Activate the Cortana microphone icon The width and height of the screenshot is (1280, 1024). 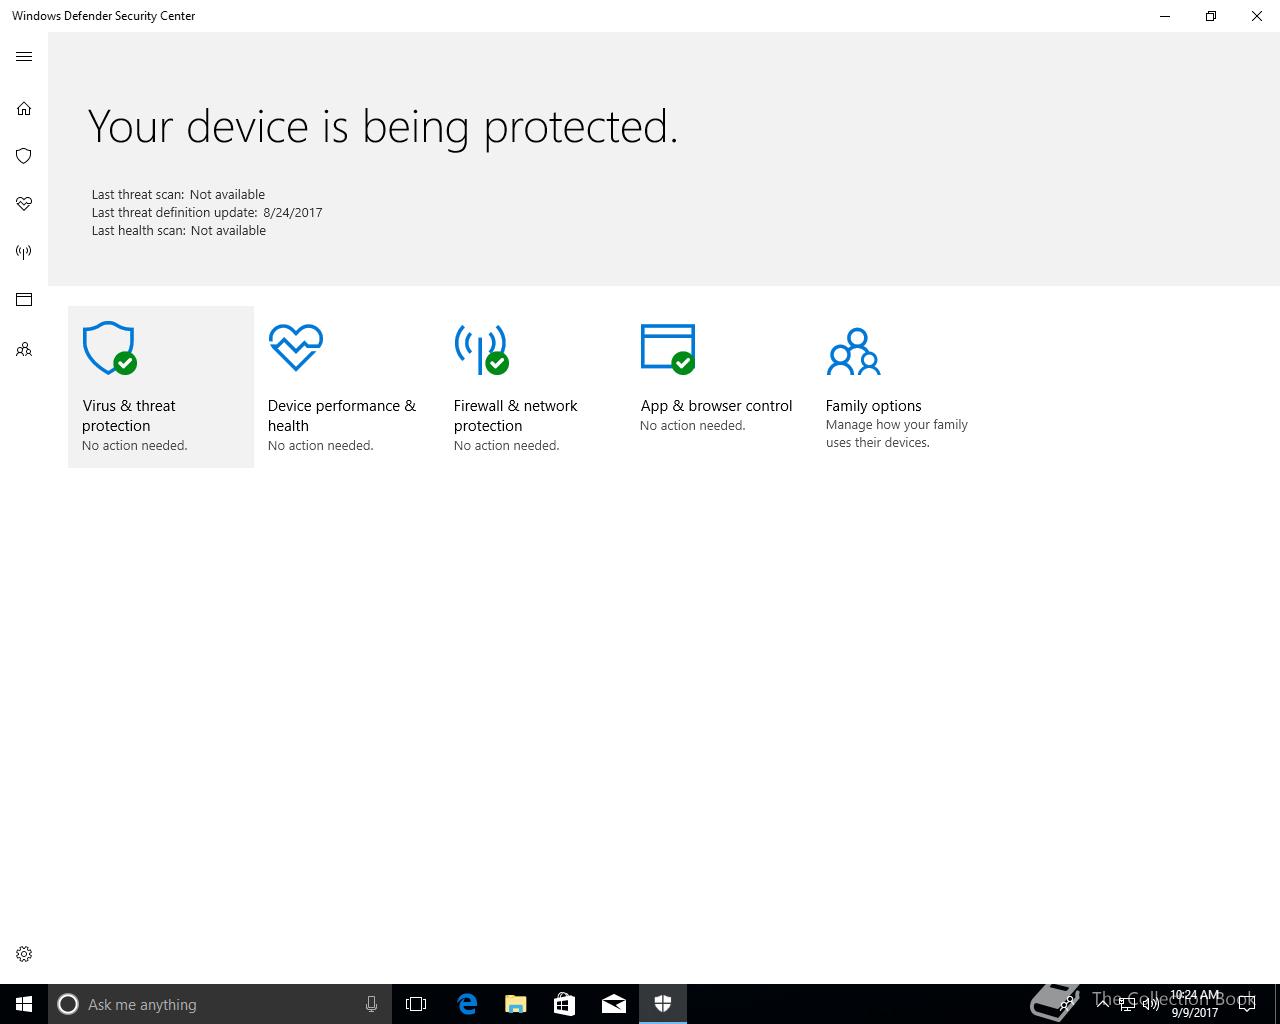pos(371,1004)
